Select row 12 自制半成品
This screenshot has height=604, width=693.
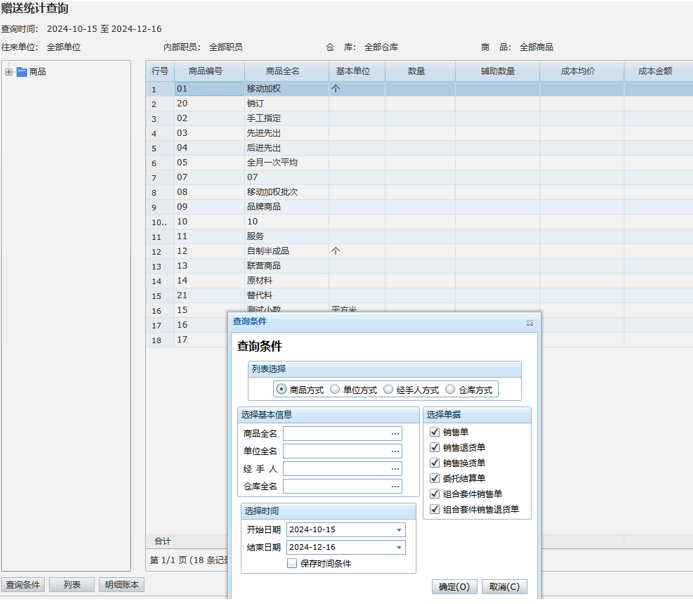coord(267,251)
